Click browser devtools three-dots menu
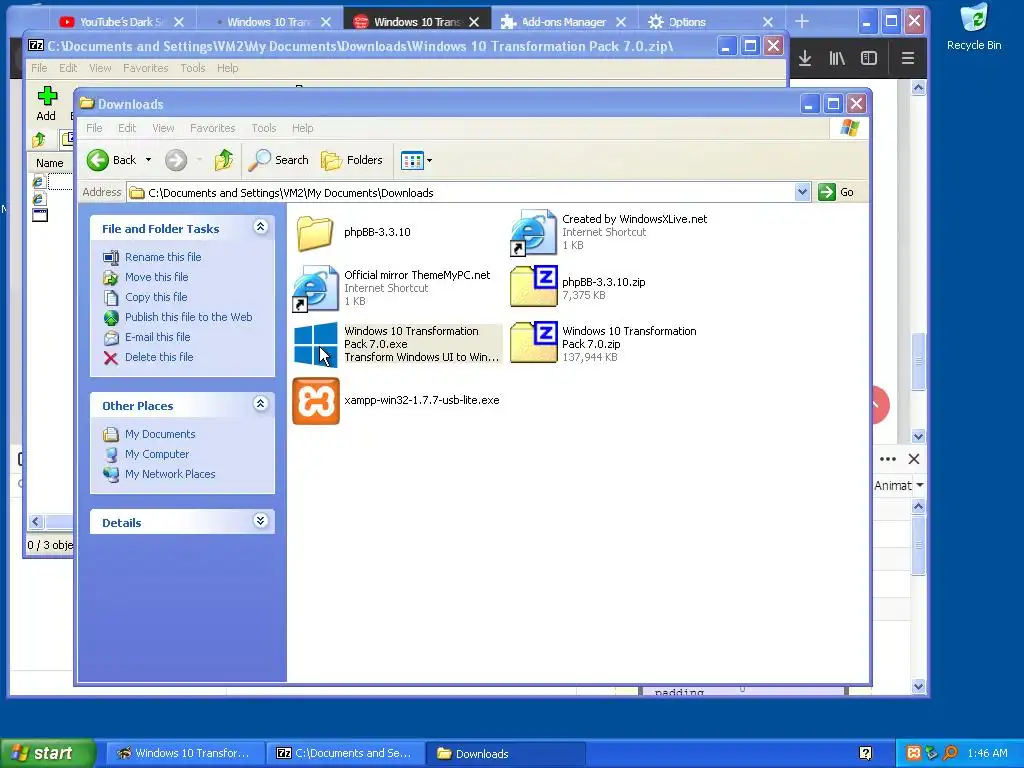This screenshot has width=1024, height=768. point(888,459)
